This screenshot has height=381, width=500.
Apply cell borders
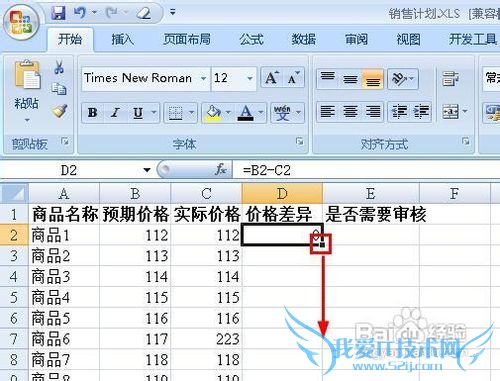click(176, 113)
